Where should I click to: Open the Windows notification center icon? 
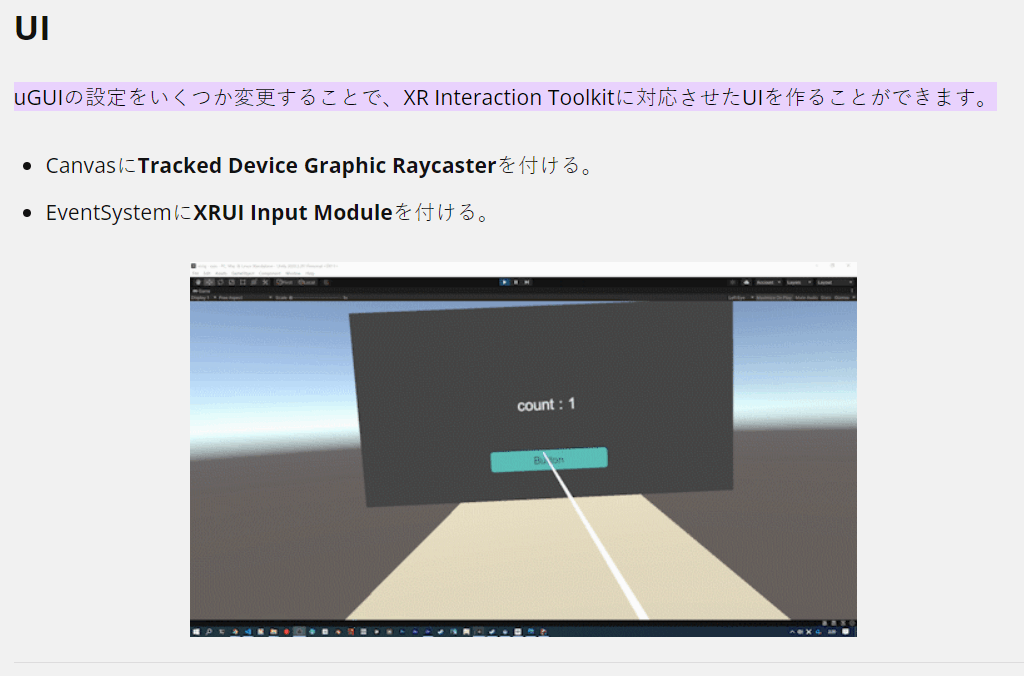pos(845,632)
